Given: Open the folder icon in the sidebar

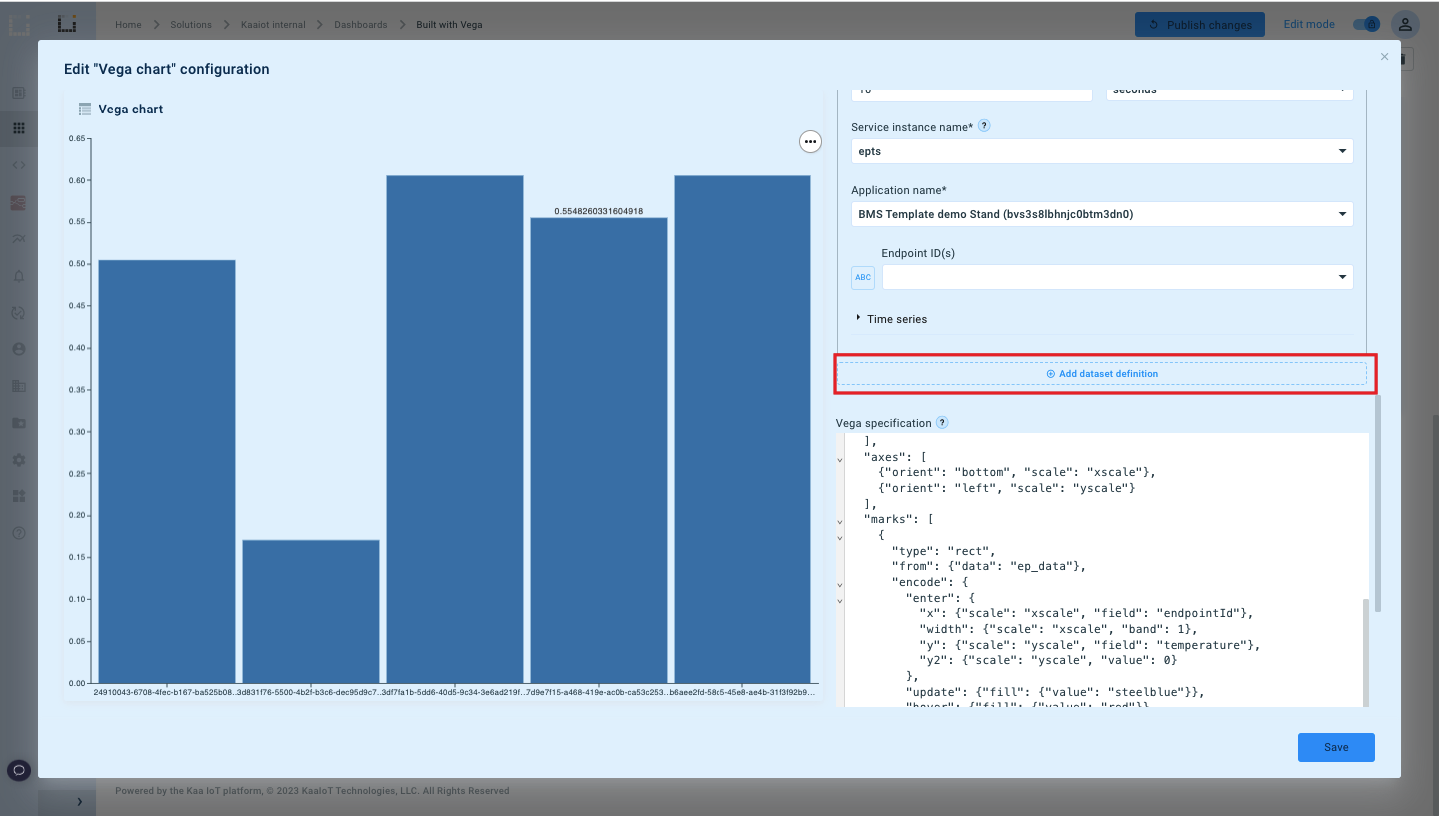Looking at the screenshot, I should (18, 423).
